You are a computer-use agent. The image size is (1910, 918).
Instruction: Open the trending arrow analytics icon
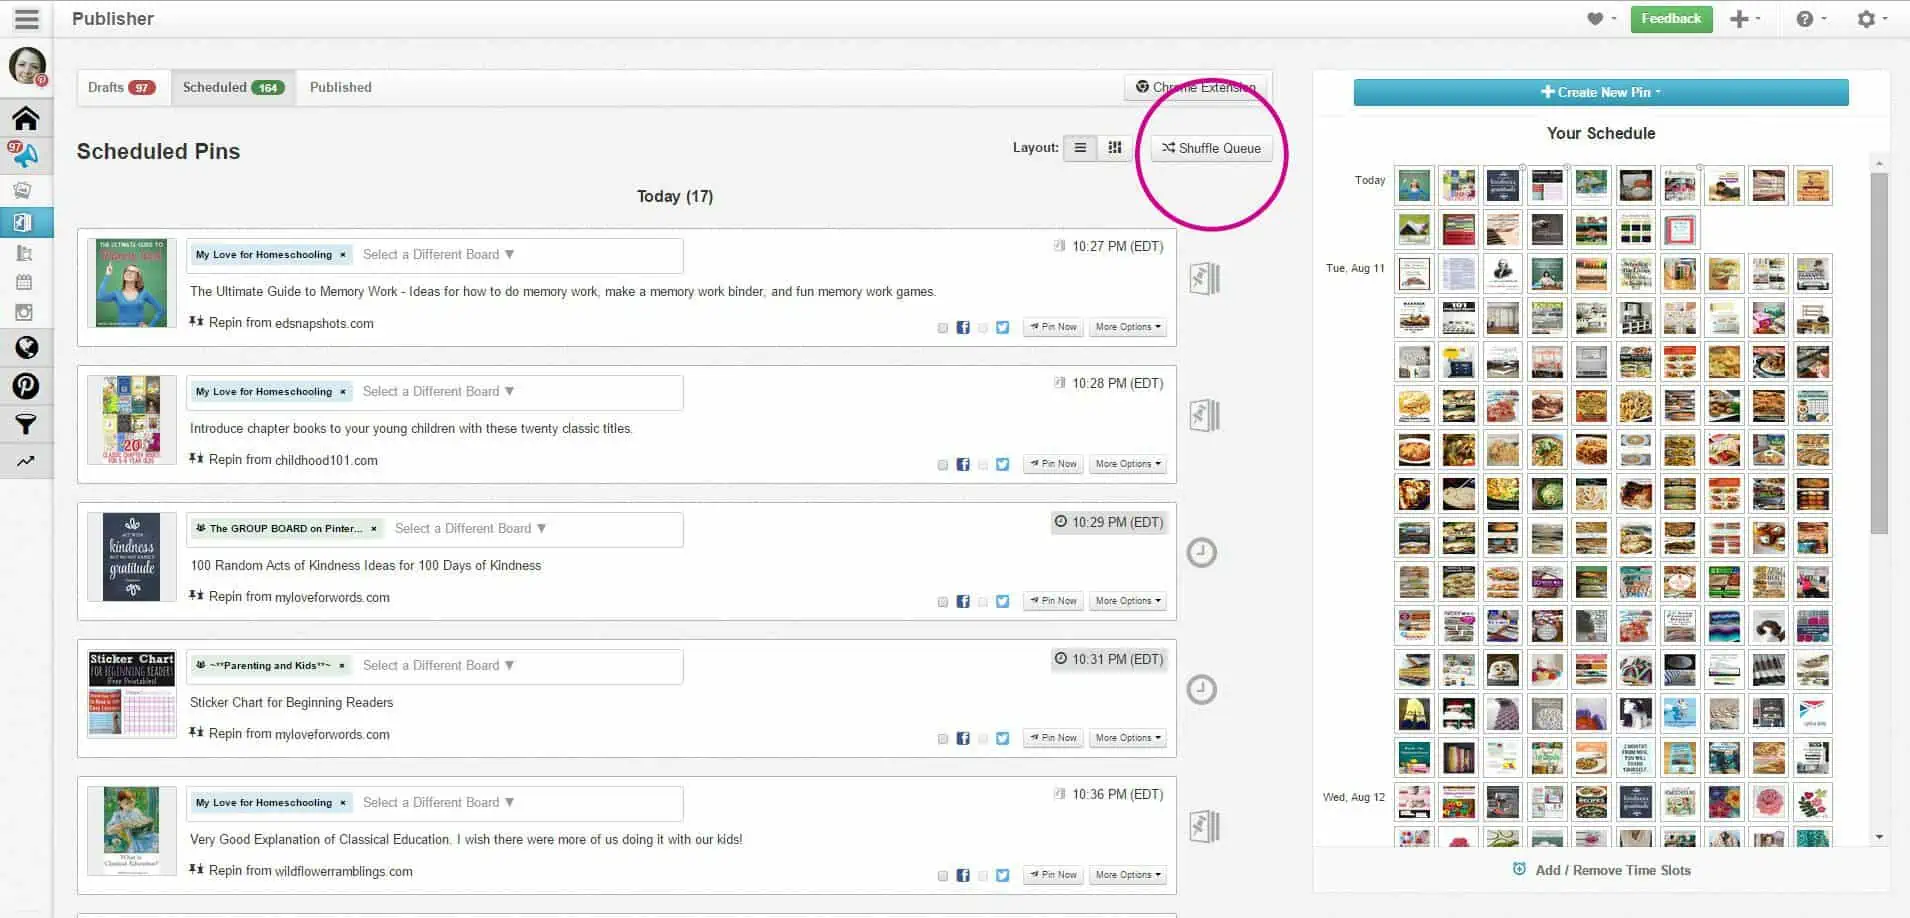point(25,461)
